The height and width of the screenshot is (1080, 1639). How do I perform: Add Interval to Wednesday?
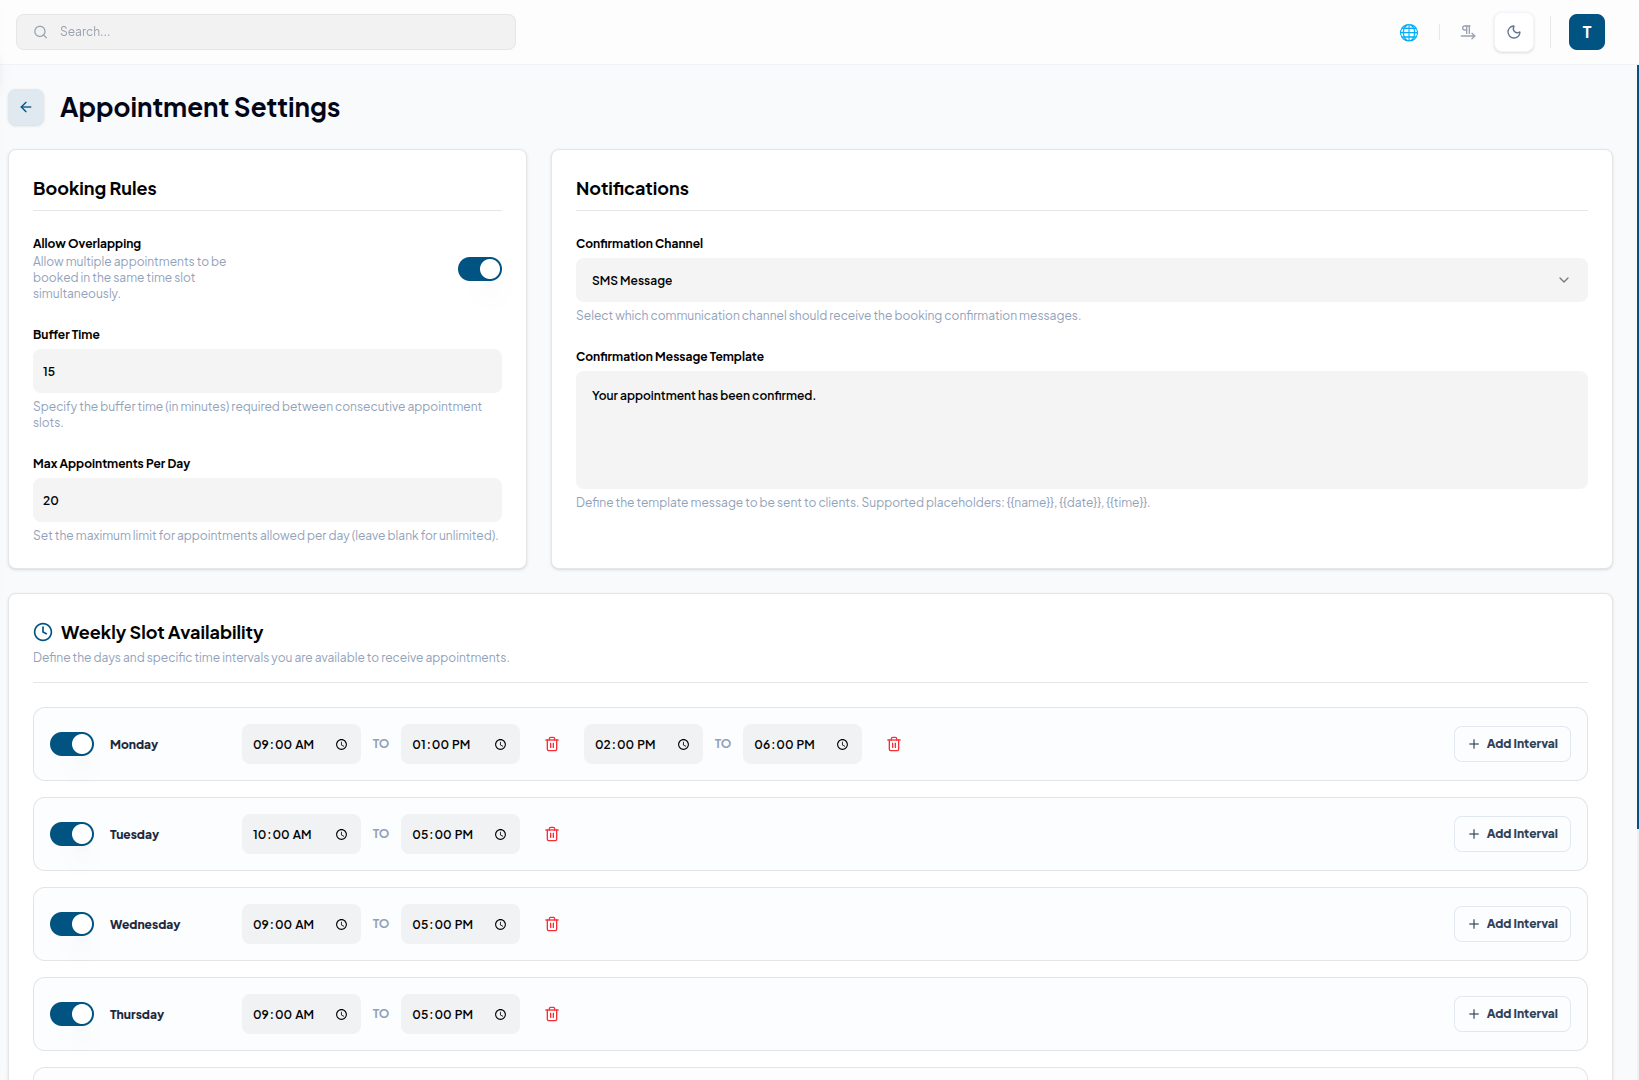(1512, 924)
